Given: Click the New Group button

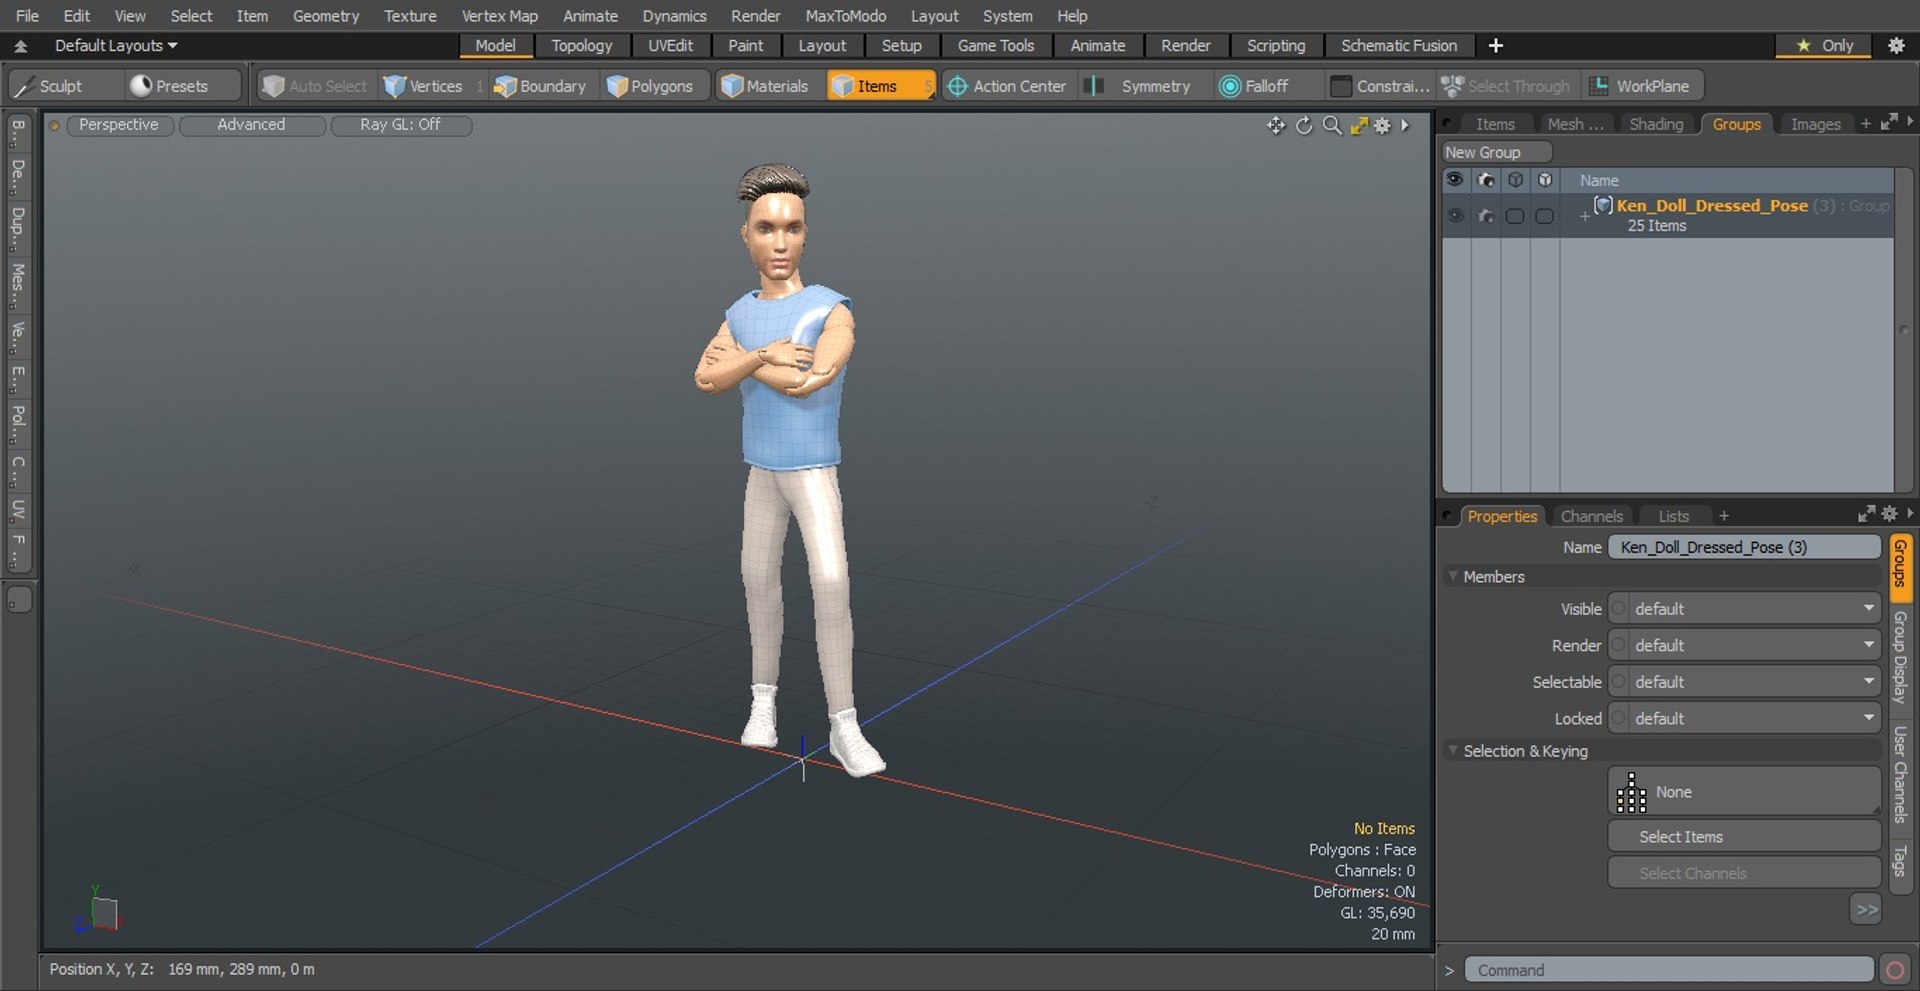Looking at the screenshot, I should tap(1496, 152).
